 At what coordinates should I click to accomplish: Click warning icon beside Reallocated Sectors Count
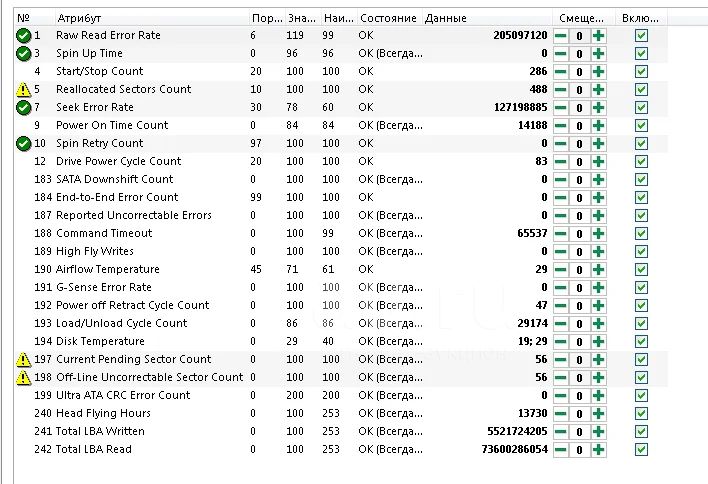click(x=23, y=90)
